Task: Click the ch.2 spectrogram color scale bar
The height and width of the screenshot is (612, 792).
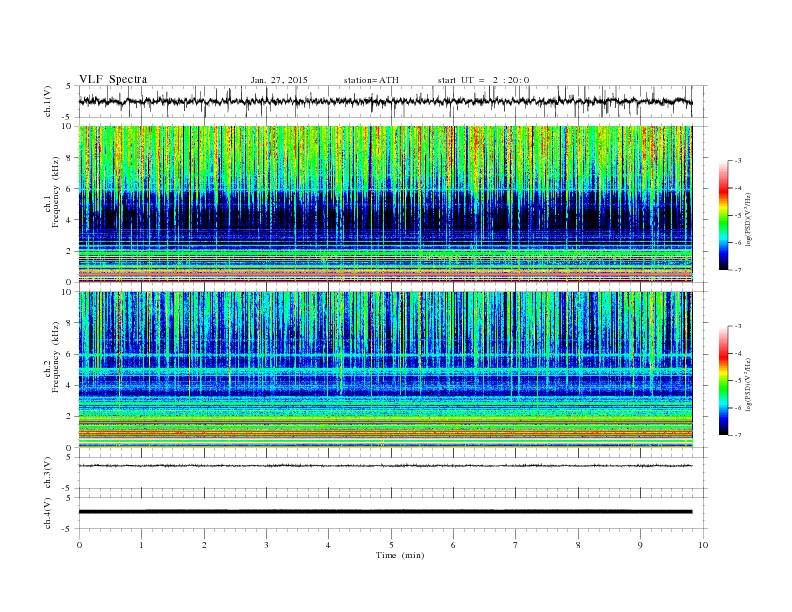Action: 724,381
